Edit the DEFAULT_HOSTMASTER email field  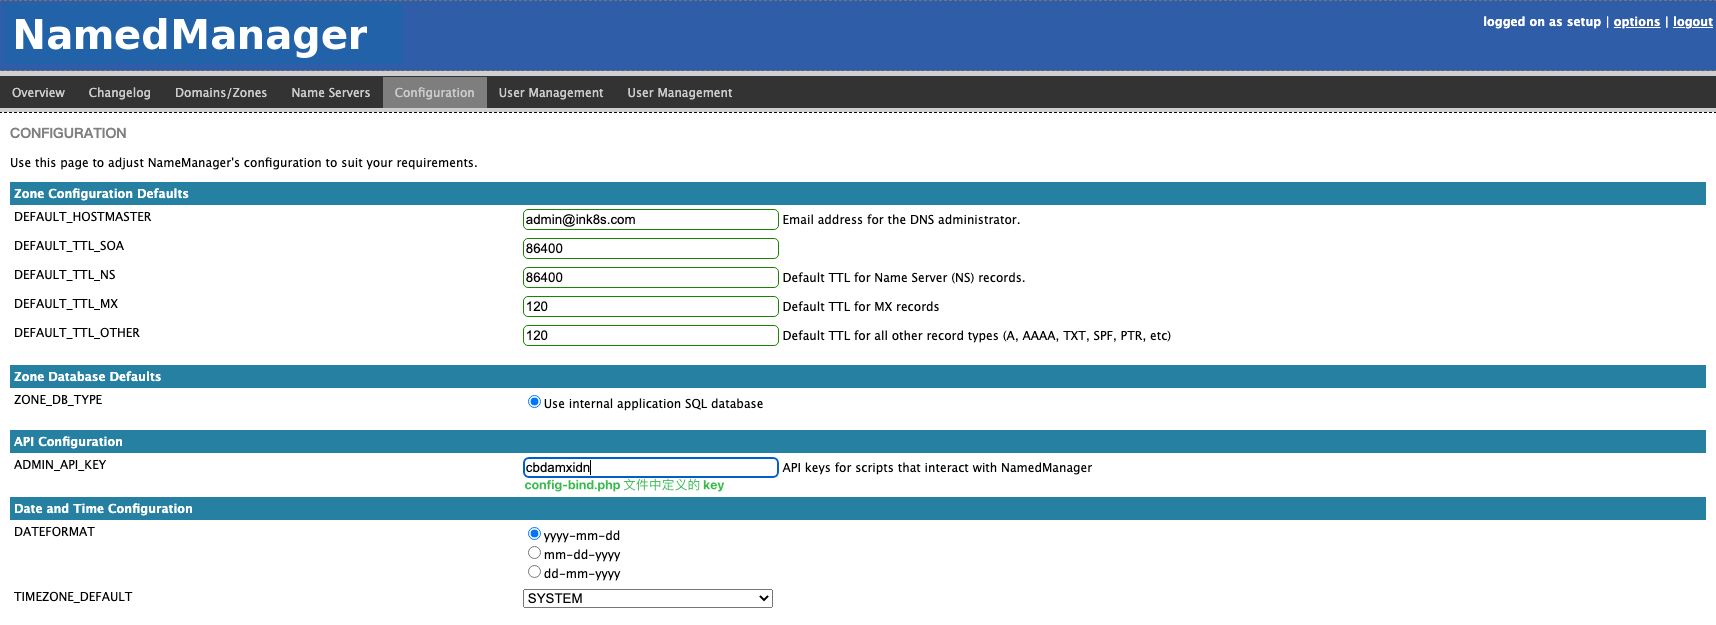click(x=650, y=220)
